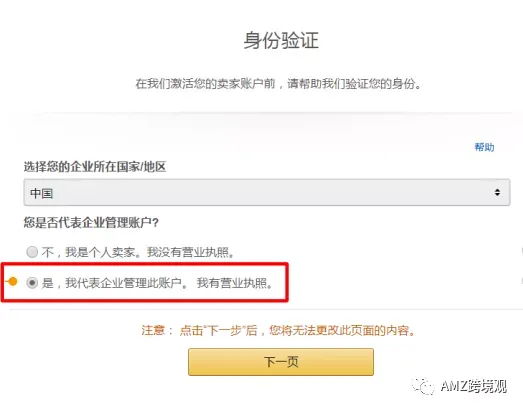Click the up-down arrow icon on country selector

497,192
